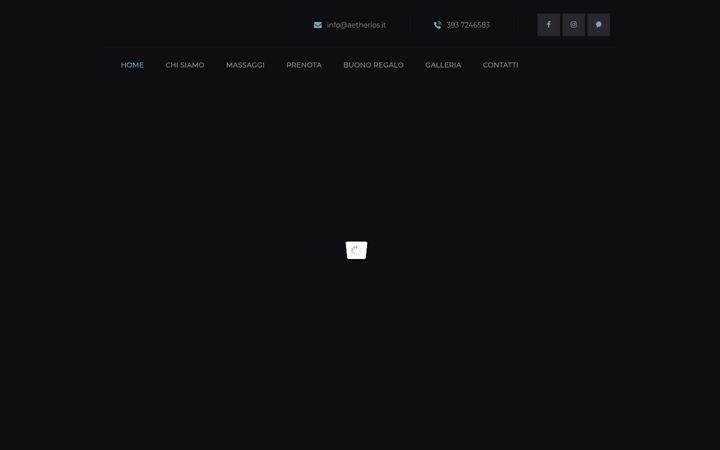Open the Instagram social icon
This screenshot has height=450, width=720.
[x=574, y=25]
